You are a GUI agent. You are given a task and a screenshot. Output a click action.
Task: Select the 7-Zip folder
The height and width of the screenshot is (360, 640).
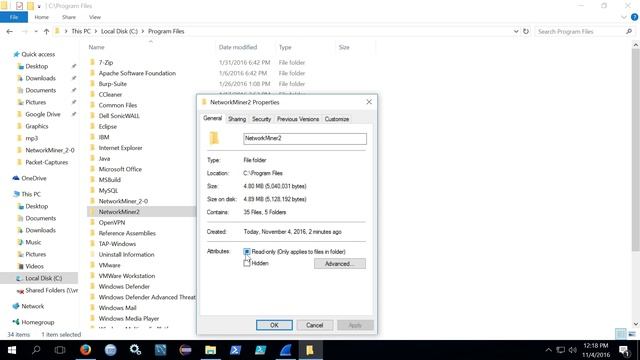(x=106, y=62)
